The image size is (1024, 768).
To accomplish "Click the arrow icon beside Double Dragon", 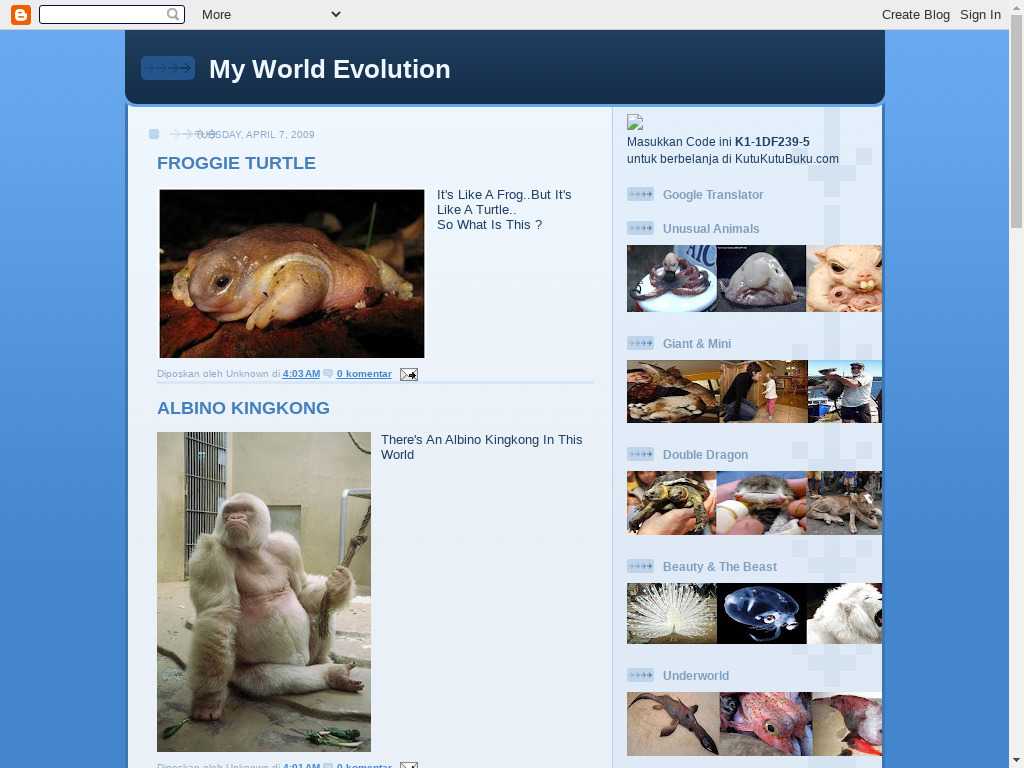I will tap(640, 454).
